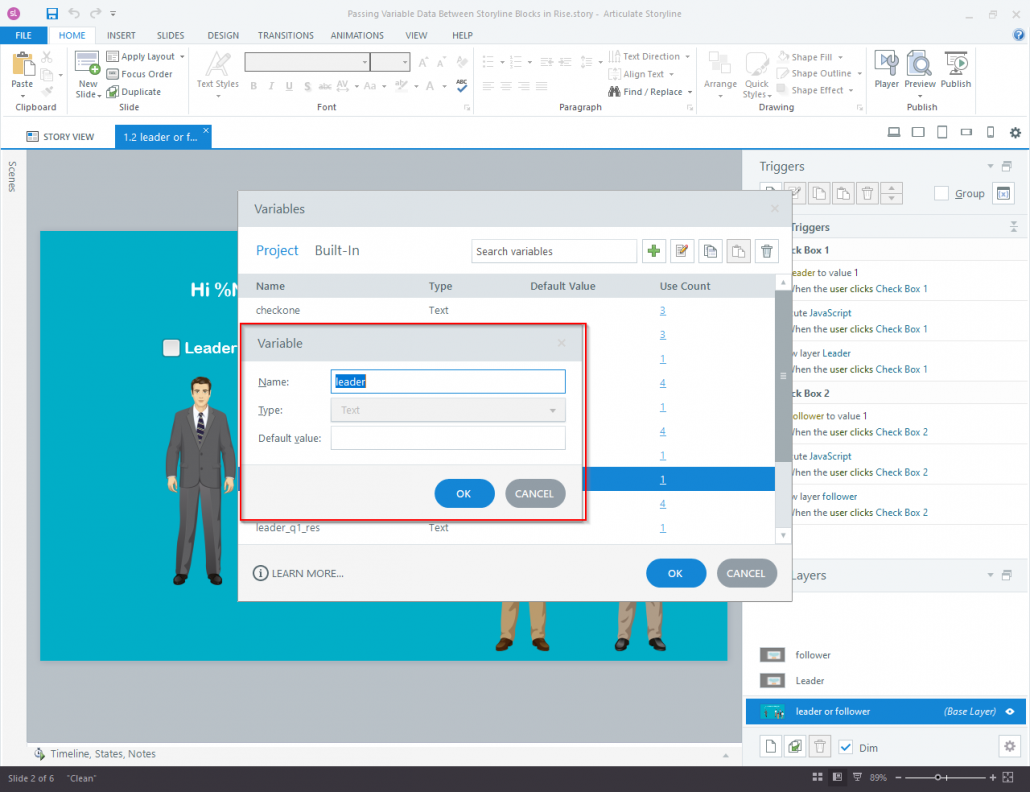Image resolution: width=1030 pixels, height=792 pixels.
Task: Enable the Group checkbox in the Triggers panel
Action: 940,193
